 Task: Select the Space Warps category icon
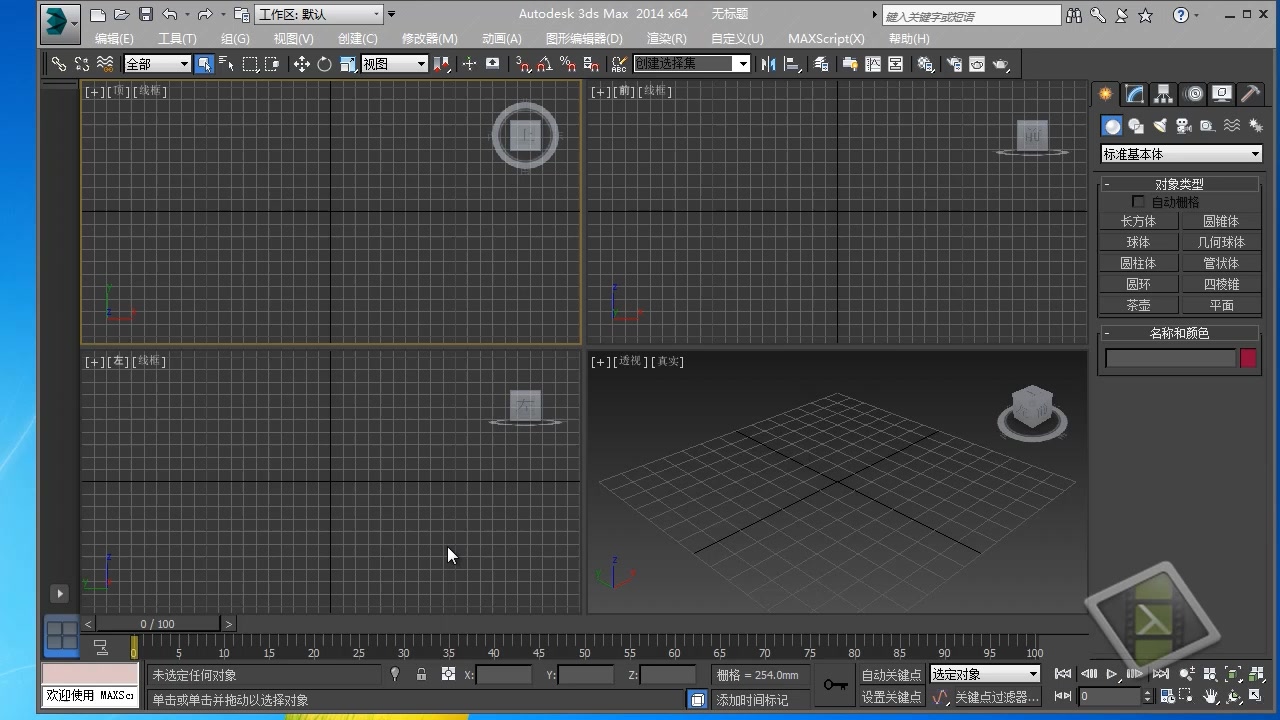coord(1232,125)
